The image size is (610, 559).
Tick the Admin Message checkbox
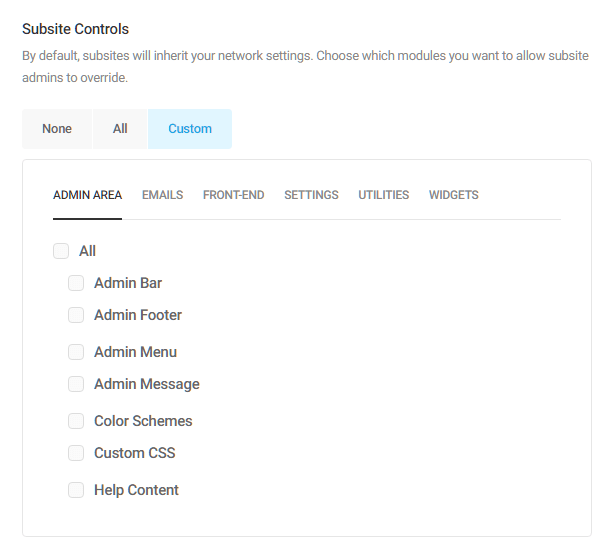pos(76,384)
